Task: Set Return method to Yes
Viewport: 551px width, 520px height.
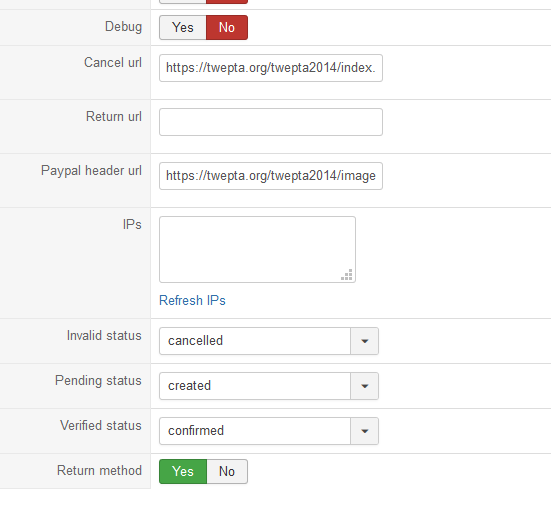Action: pyautogui.click(x=183, y=472)
